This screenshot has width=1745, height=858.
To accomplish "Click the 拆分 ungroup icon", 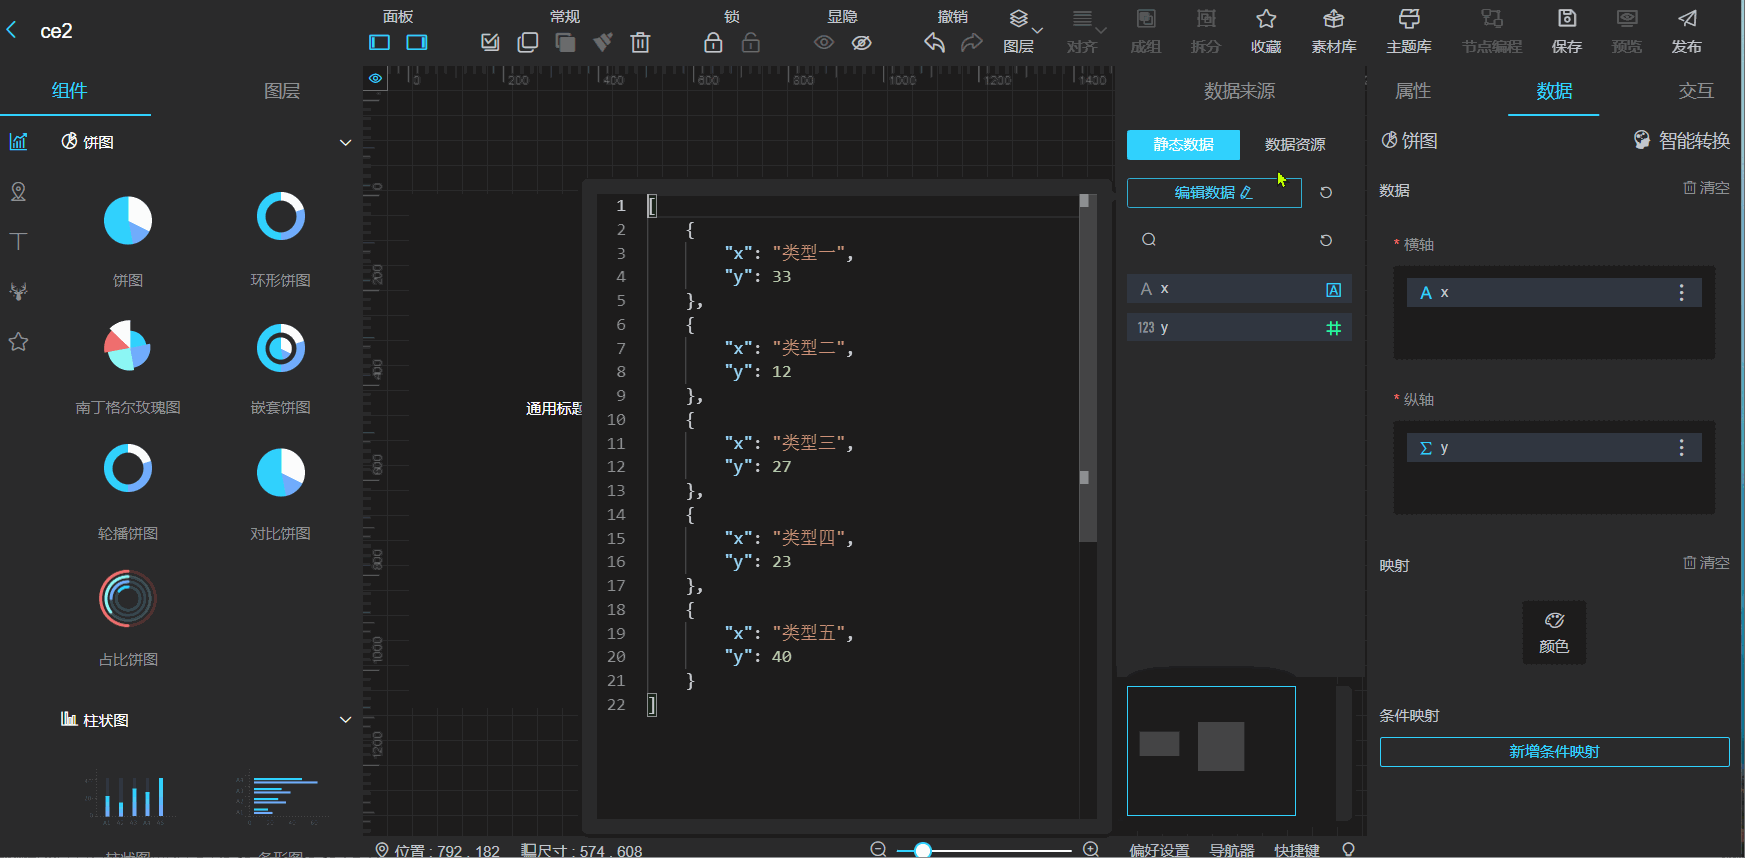I will pyautogui.click(x=1206, y=30).
